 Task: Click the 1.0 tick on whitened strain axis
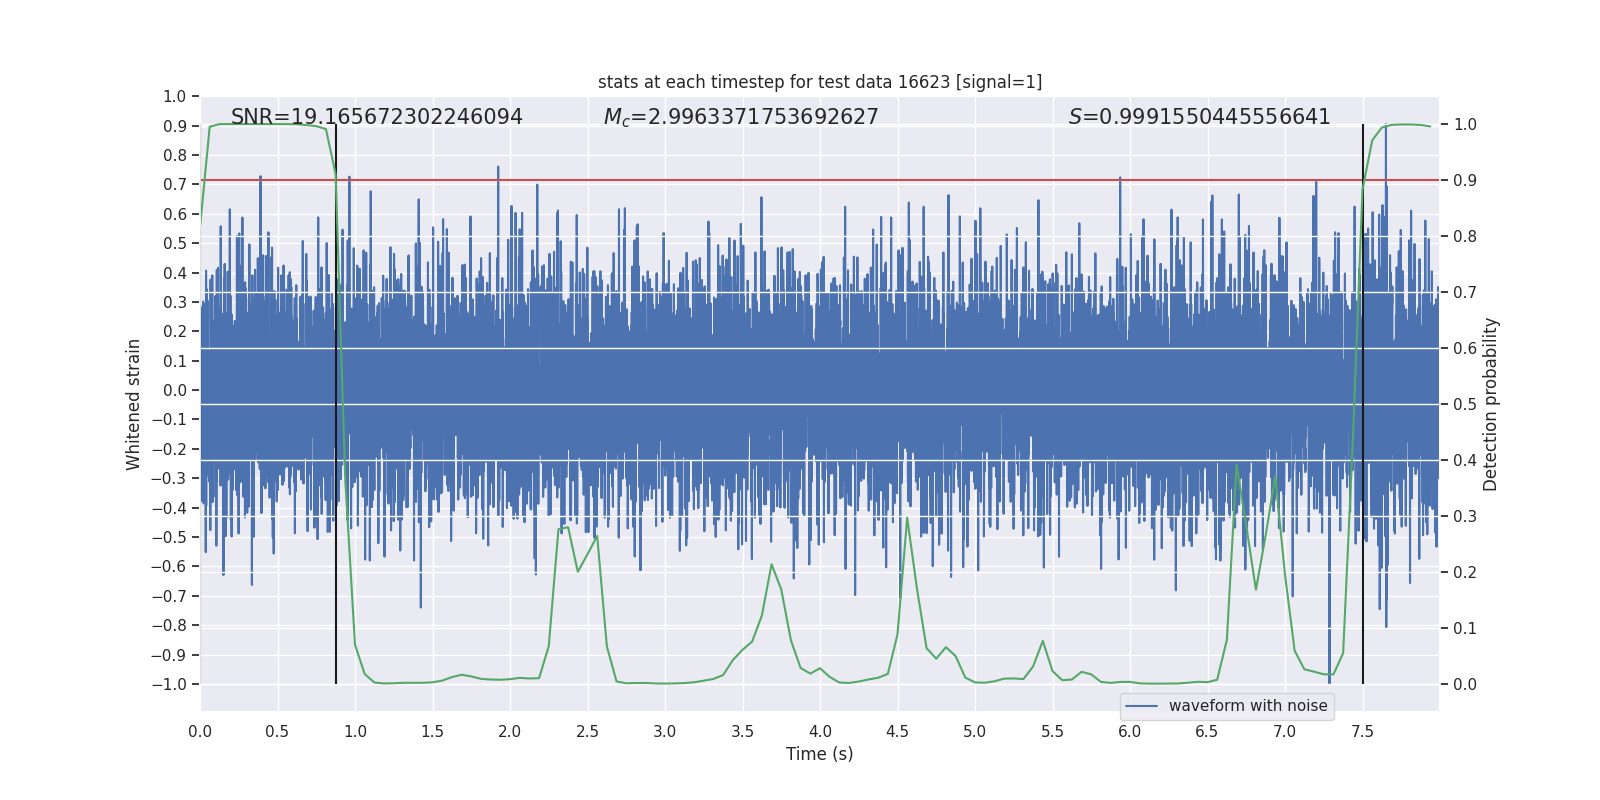click(174, 97)
